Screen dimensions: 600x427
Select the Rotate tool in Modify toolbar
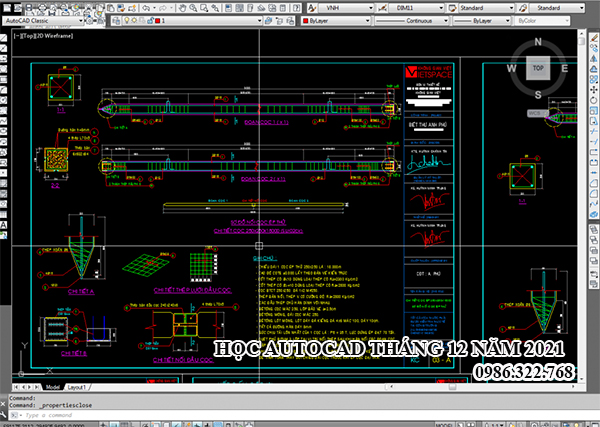point(594,100)
